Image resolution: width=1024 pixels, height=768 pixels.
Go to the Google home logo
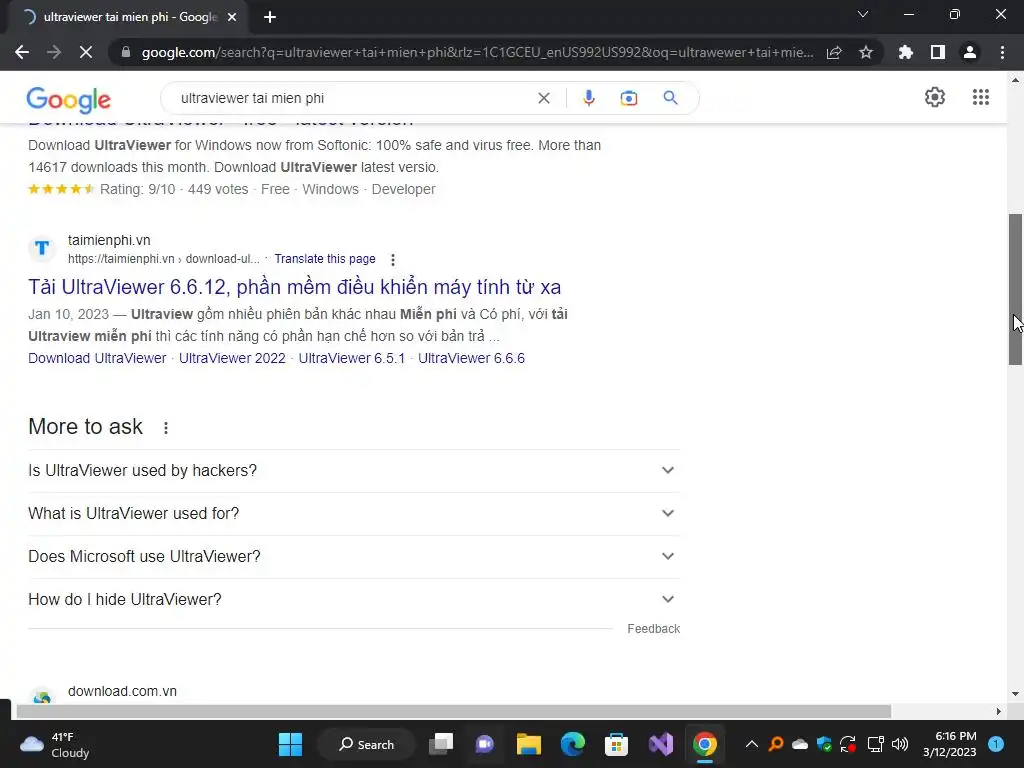pyautogui.click(x=69, y=100)
